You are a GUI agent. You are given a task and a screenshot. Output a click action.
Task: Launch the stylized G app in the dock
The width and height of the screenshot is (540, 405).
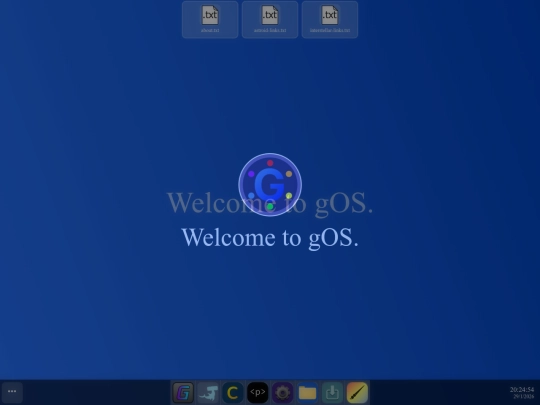coord(183,392)
